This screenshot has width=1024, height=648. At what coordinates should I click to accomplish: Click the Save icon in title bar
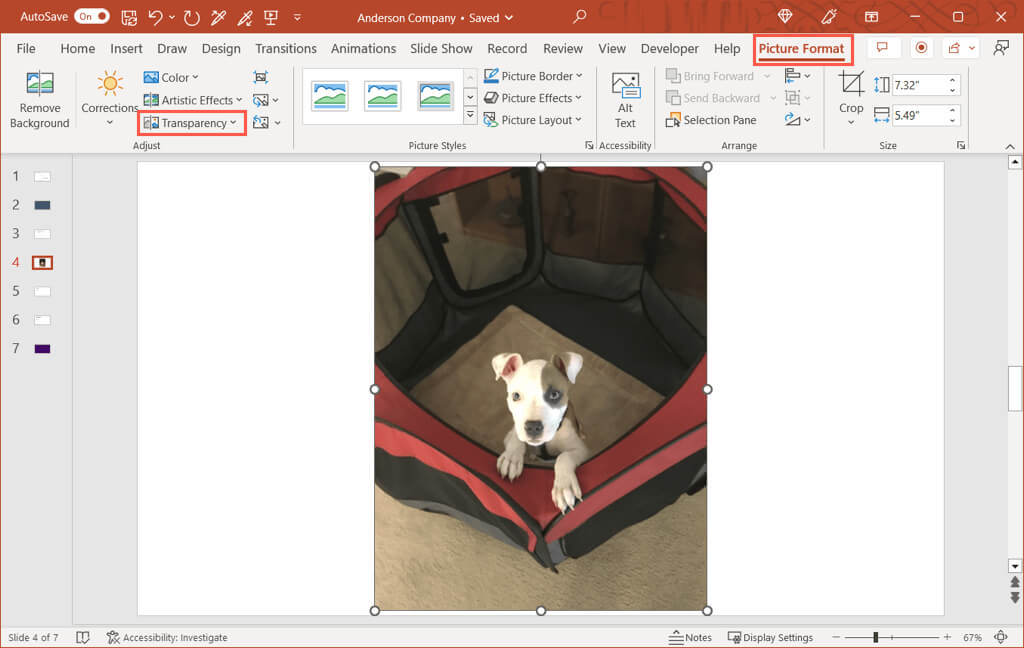(x=129, y=17)
